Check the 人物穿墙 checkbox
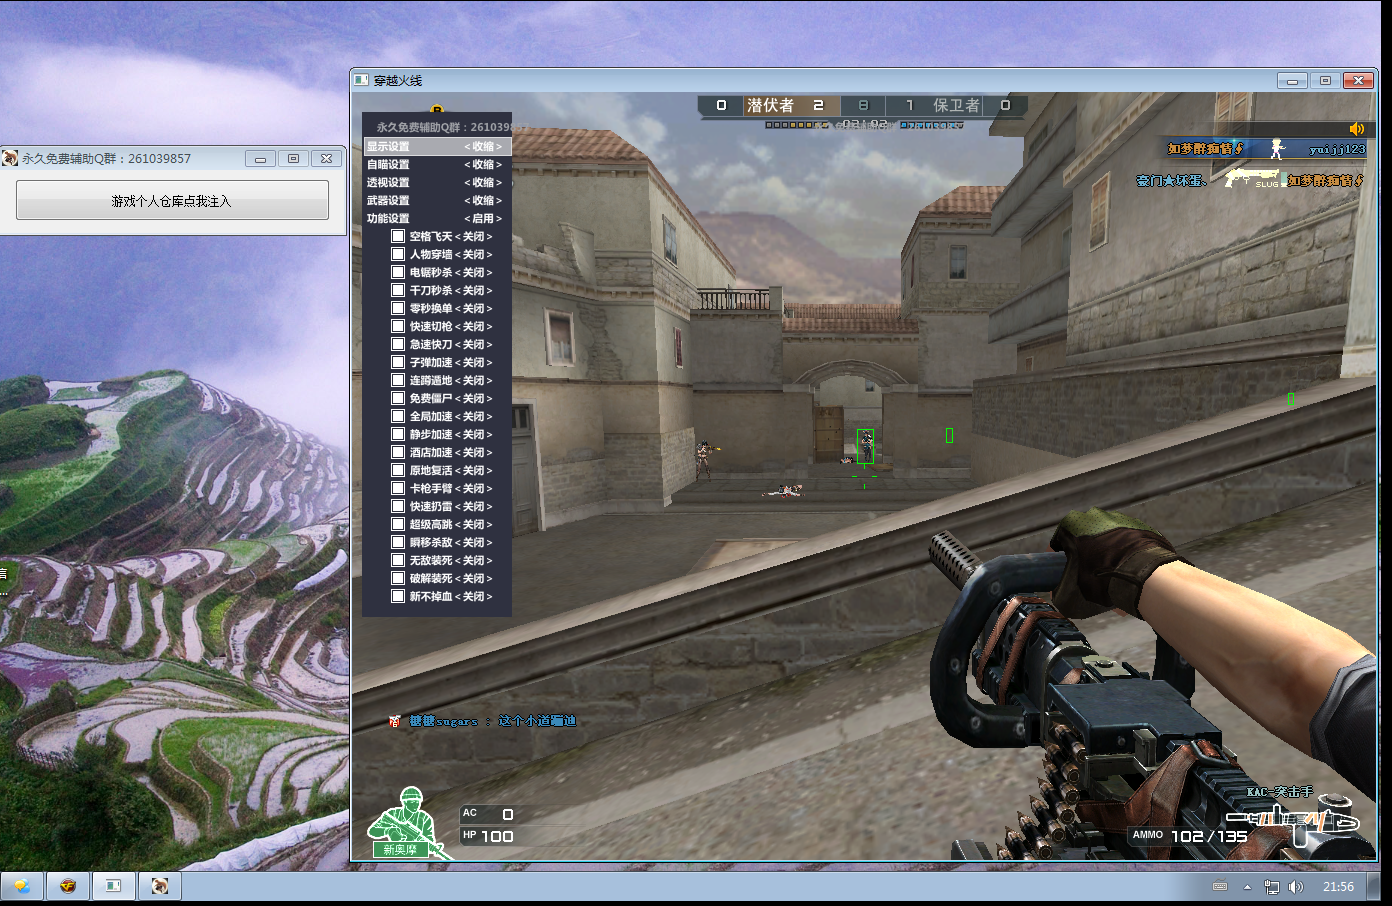 pos(398,254)
